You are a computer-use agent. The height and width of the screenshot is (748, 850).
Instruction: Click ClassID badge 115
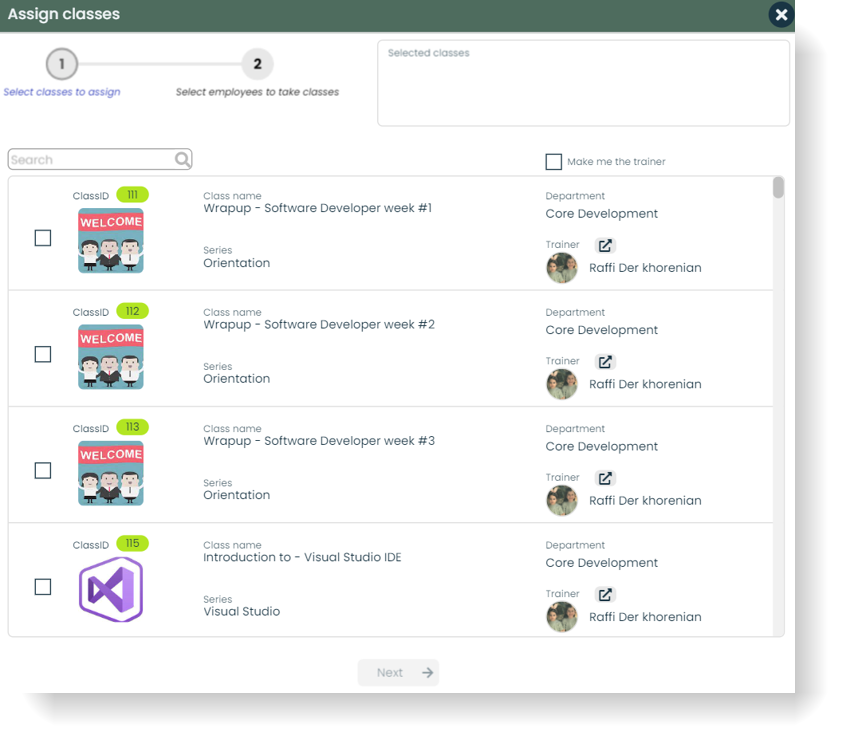coord(132,544)
